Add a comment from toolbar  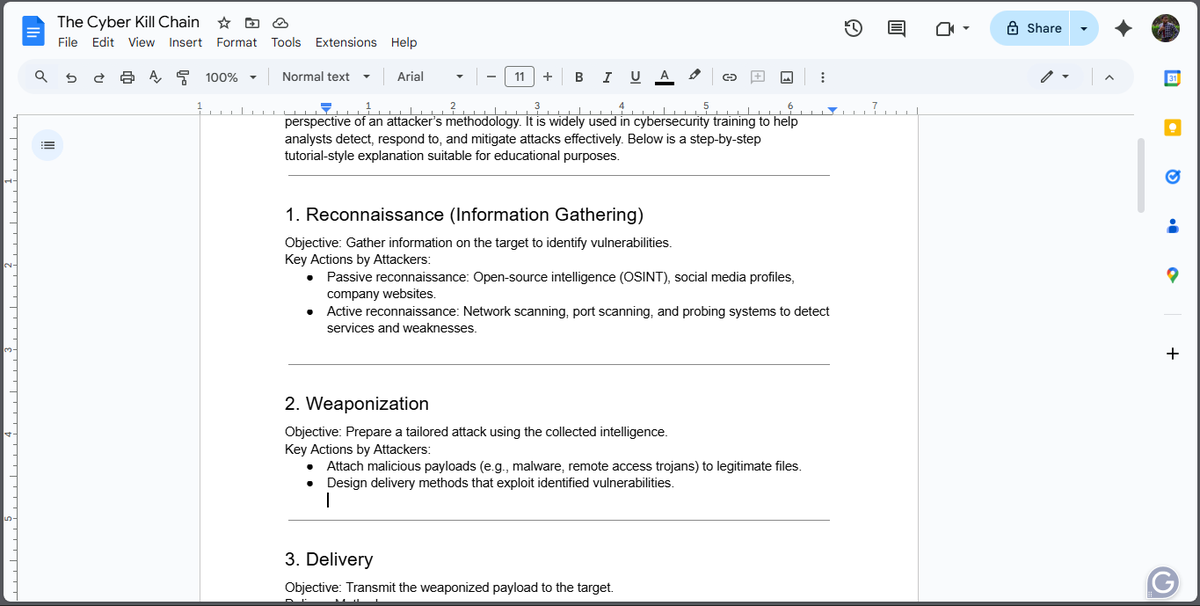pyautogui.click(x=758, y=77)
